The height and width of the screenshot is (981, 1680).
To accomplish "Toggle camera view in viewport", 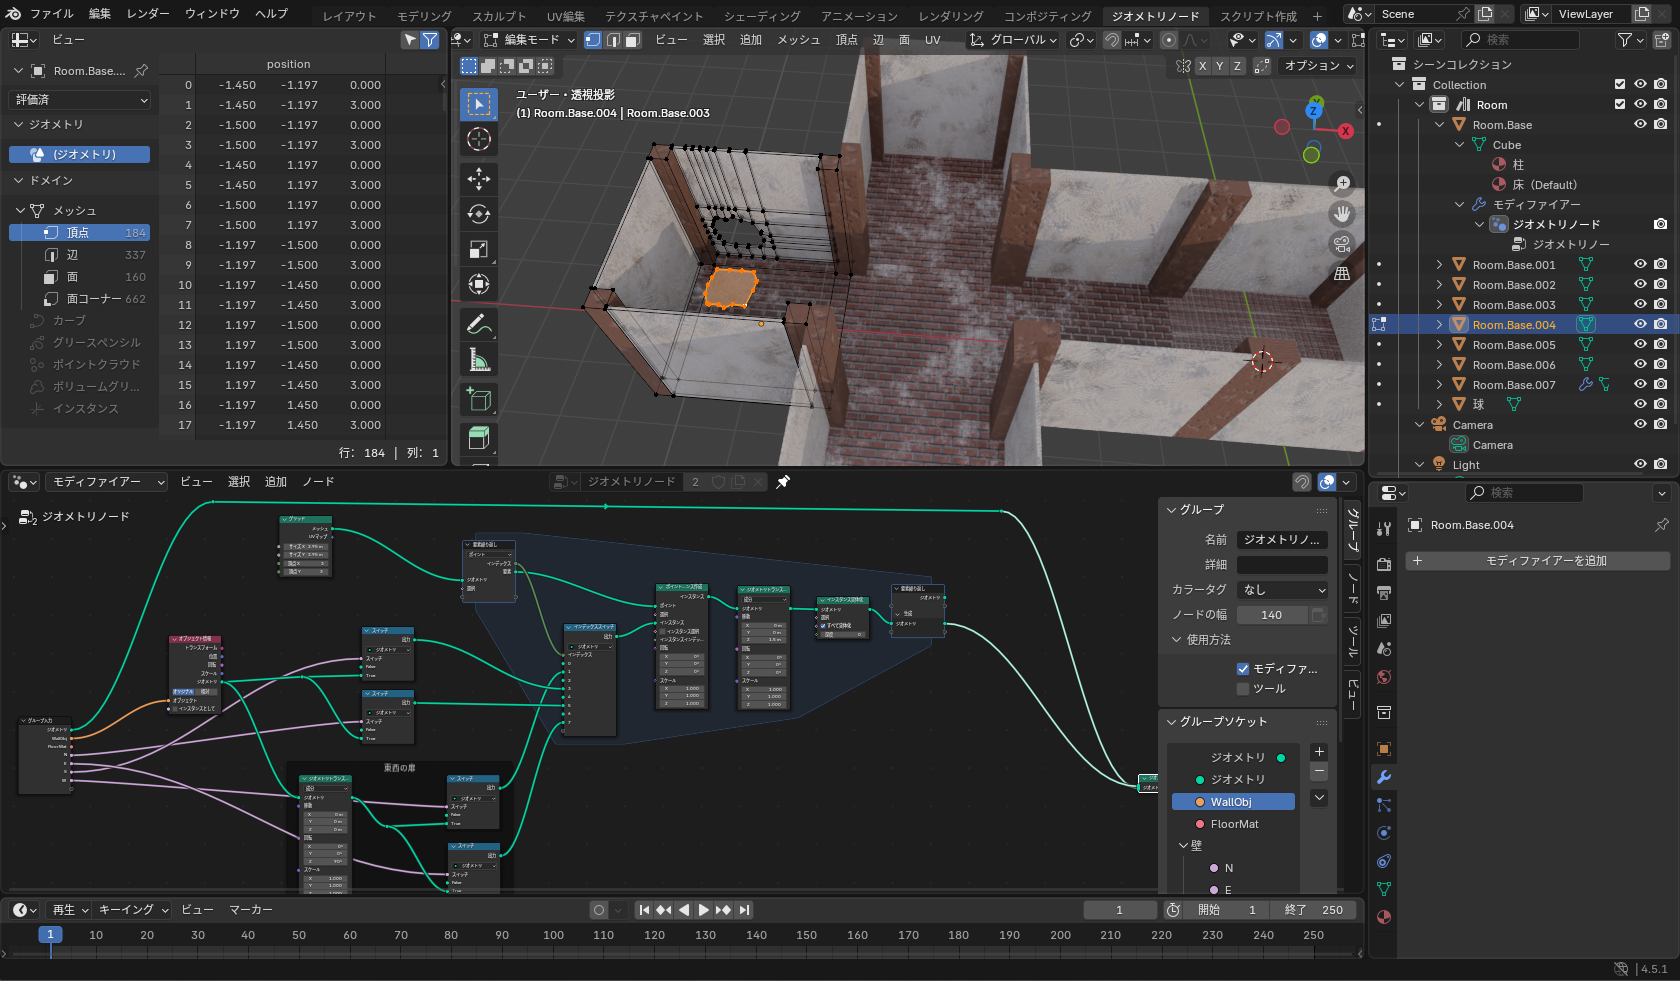I will [x=1342, y=244].
